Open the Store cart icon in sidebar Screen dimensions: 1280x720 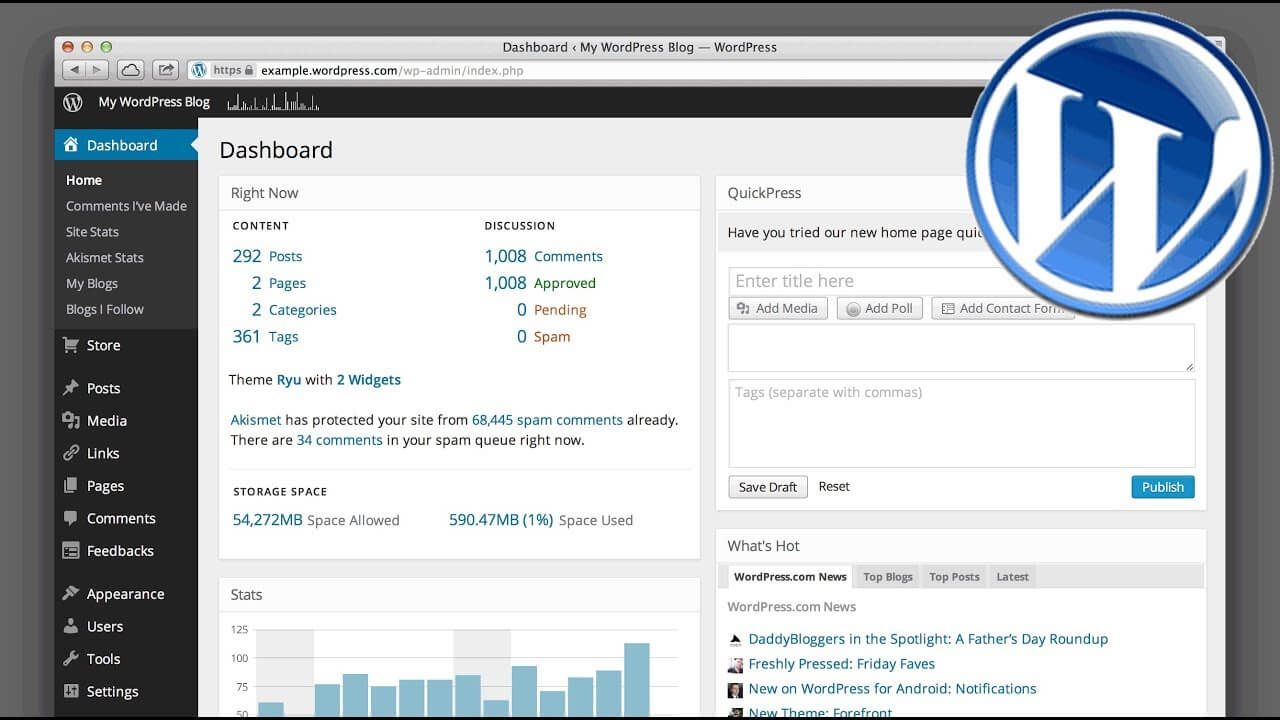(71, 345)
